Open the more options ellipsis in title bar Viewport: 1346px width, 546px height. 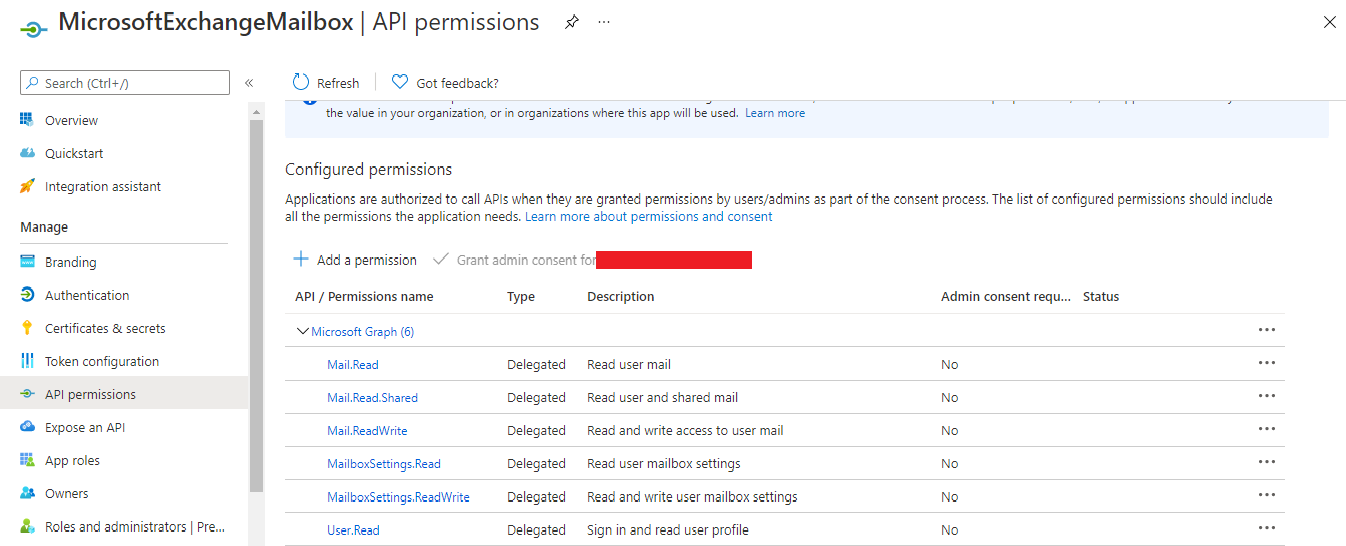pyautogui.click(x=604, y=22)
